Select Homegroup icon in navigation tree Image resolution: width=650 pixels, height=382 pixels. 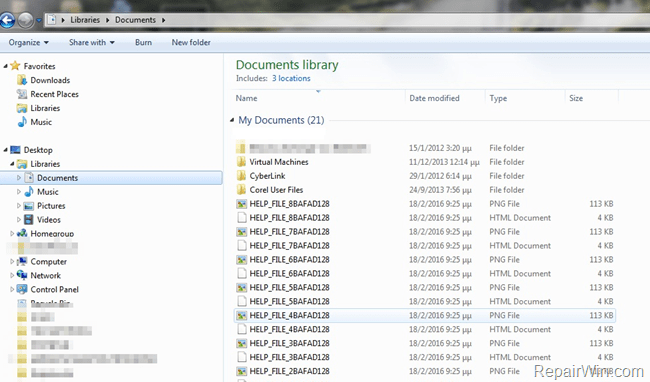[22, 233]
